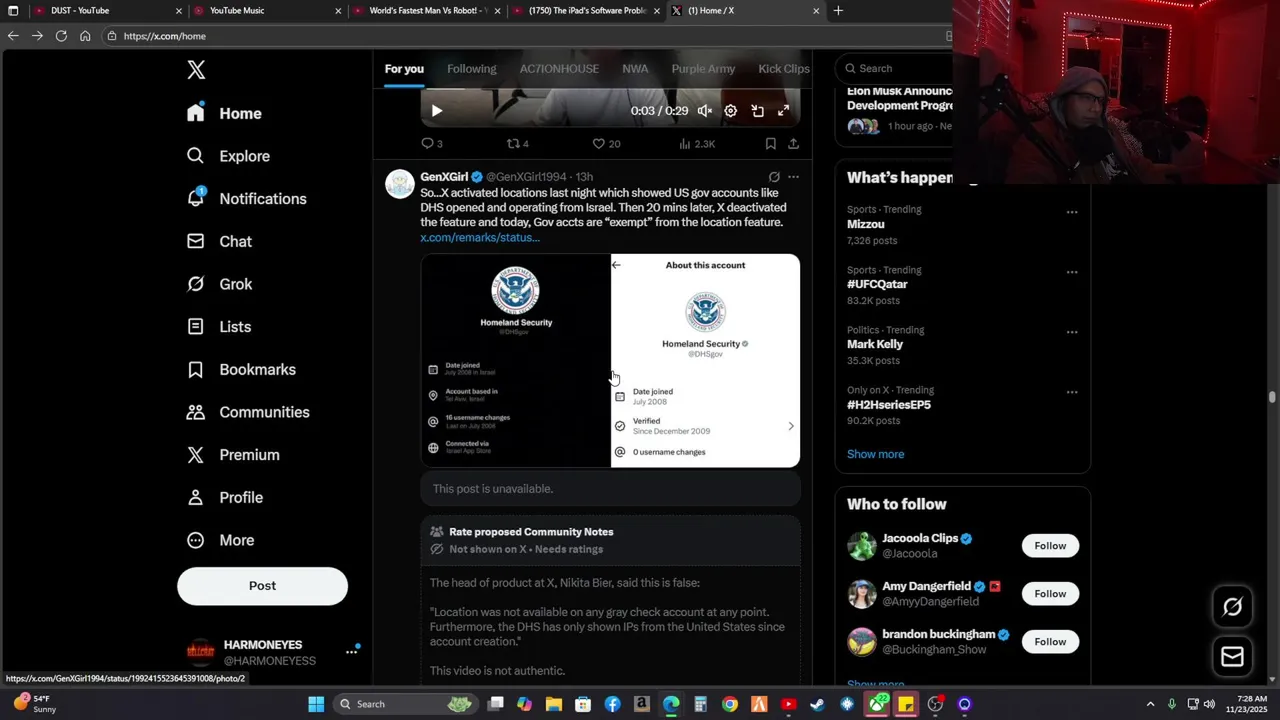Follow Amy Dangerfield

click(x=1050, y=594)
